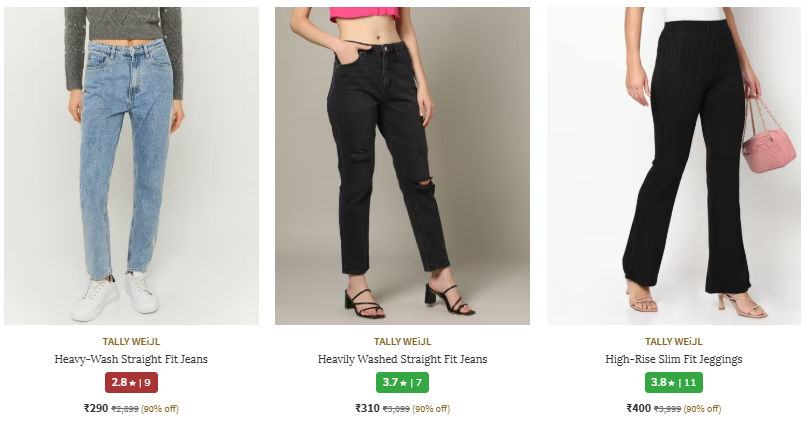807x425 pixels.
Task: Click the struck-through ₹3,999 original price
Action: click(668, 409)
